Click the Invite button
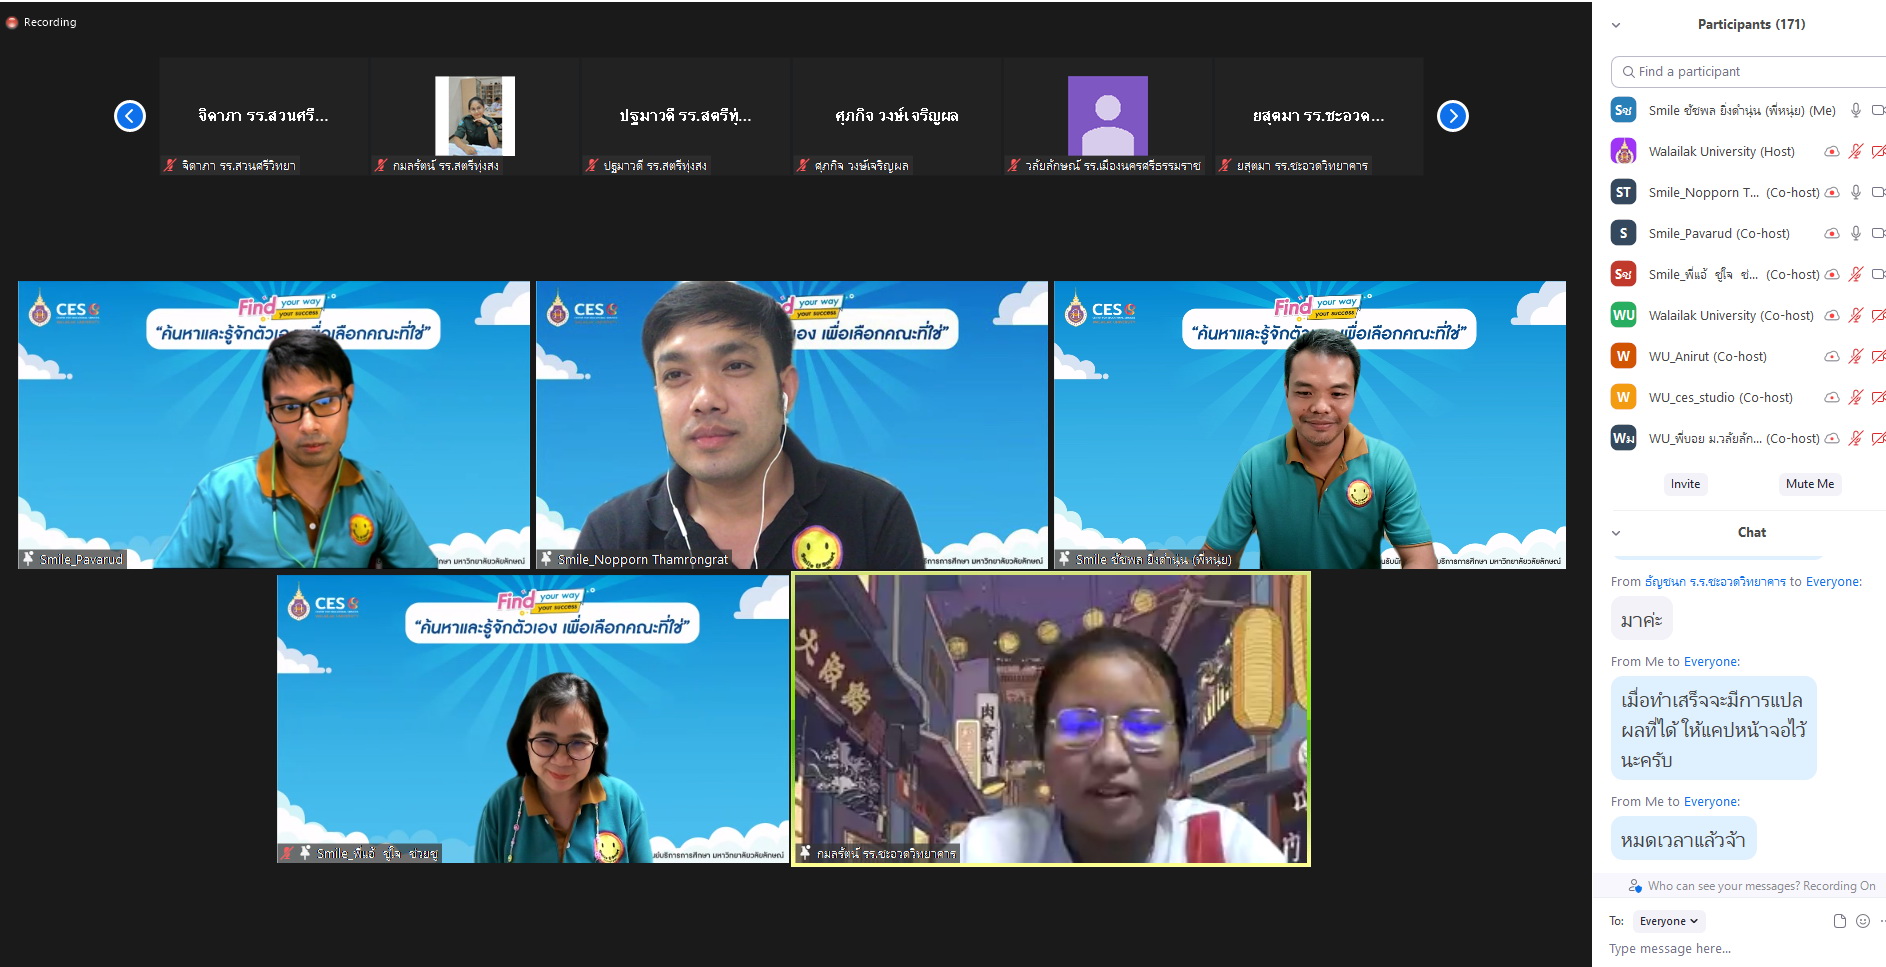 [x=1685, y=484]
